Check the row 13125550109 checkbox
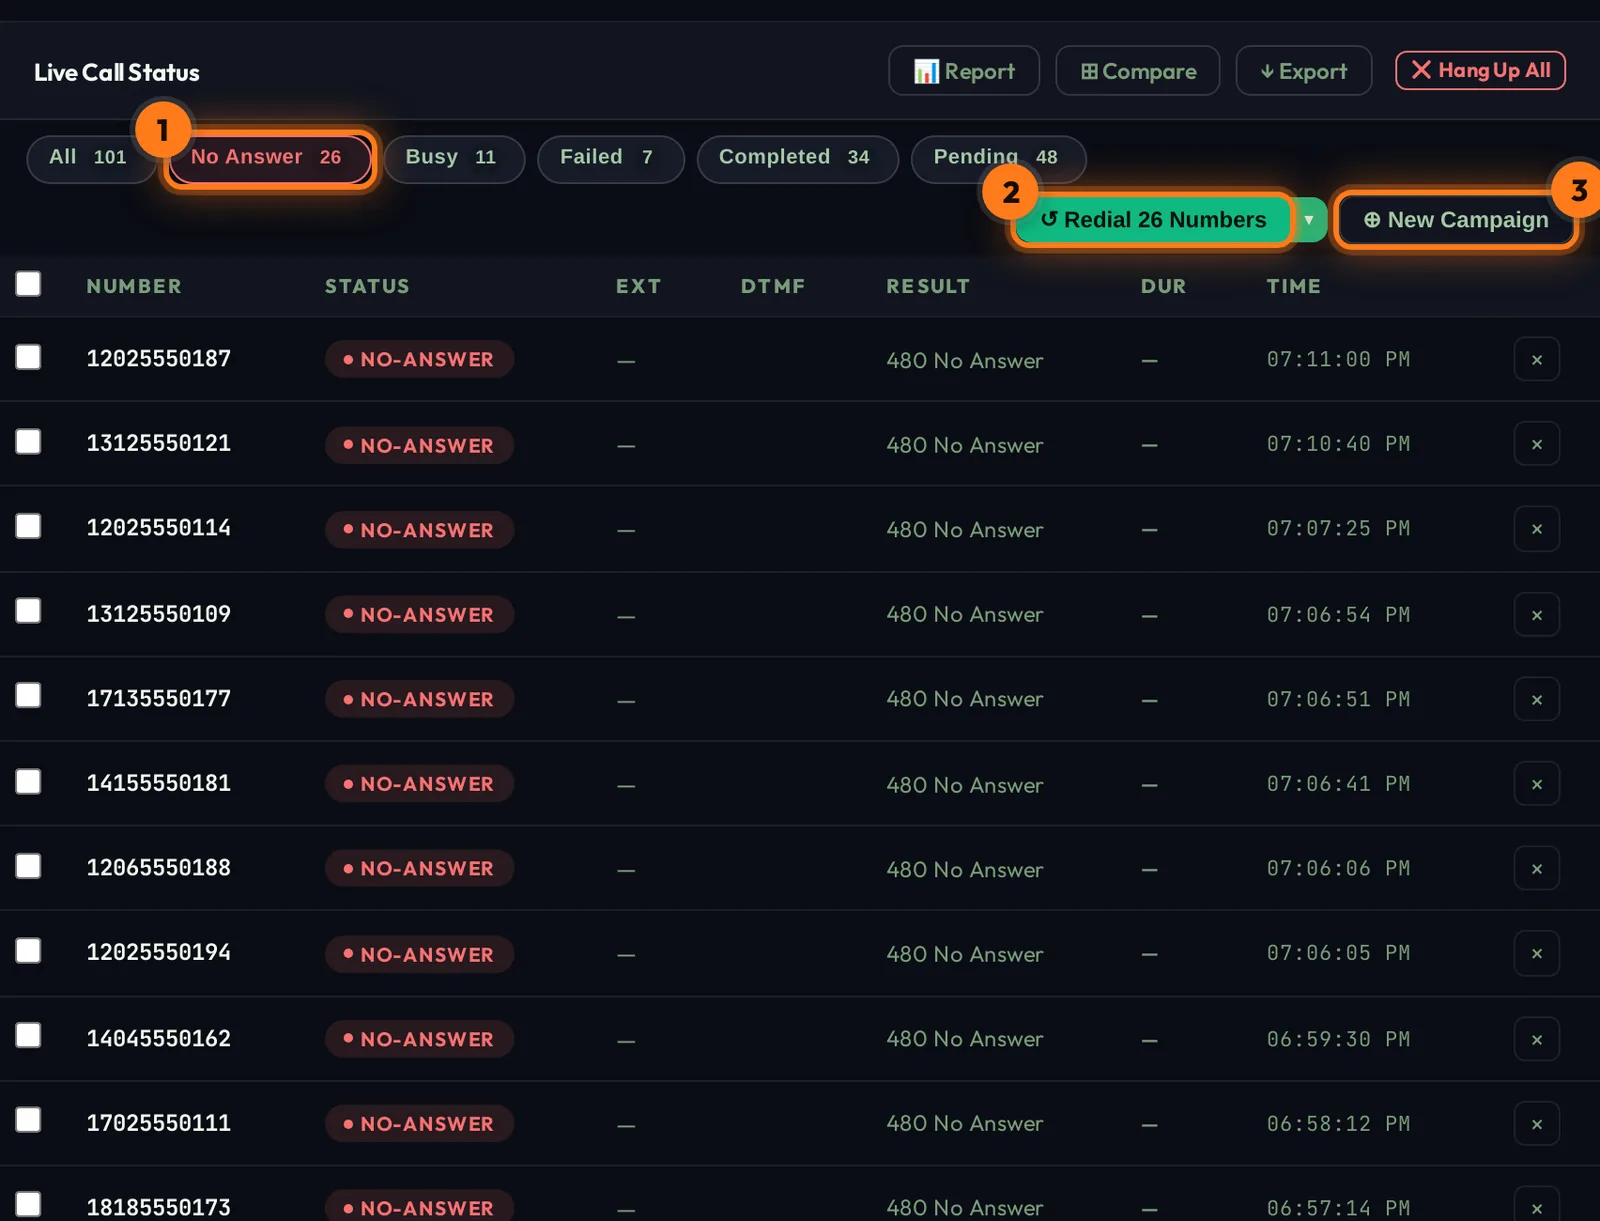The image size is (1600, 1221). [x=28, y=611]
